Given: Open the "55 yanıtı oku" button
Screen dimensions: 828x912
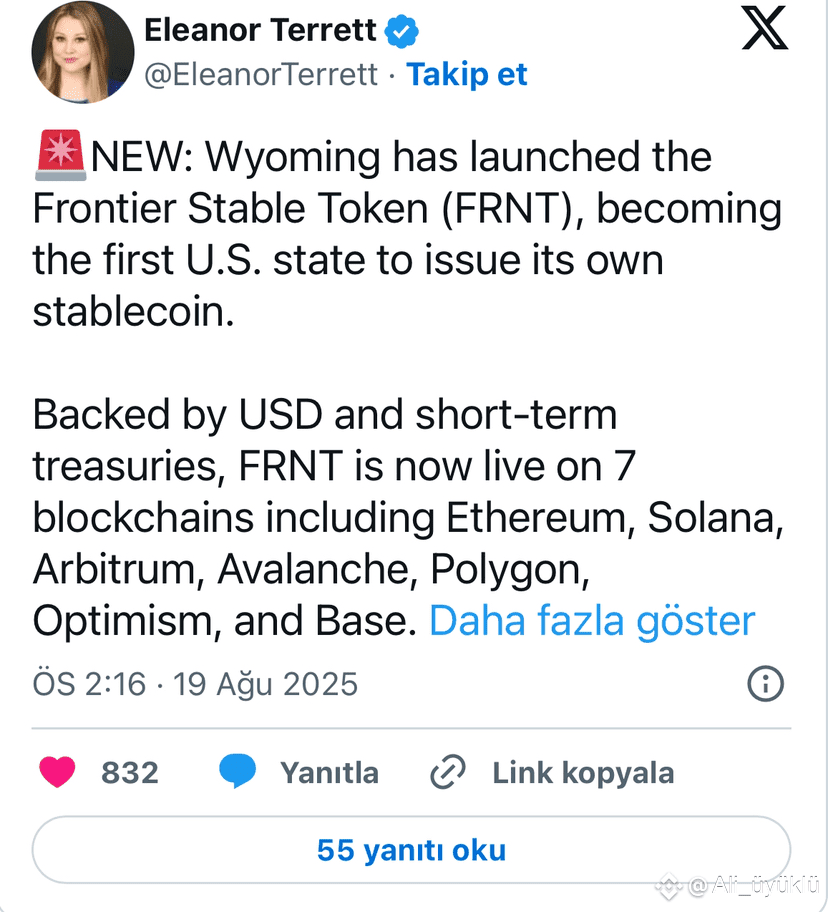Looking at the screenshot, I should (412, 850).
